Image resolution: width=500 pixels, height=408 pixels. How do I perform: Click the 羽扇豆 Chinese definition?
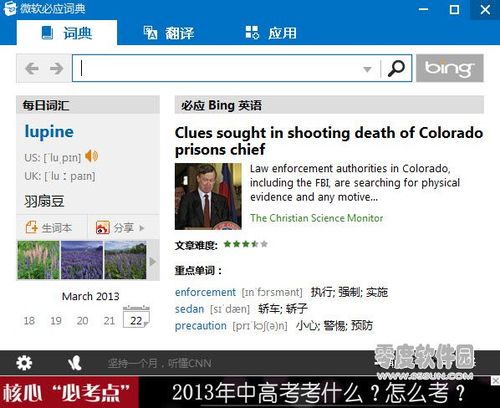(44, 201)
